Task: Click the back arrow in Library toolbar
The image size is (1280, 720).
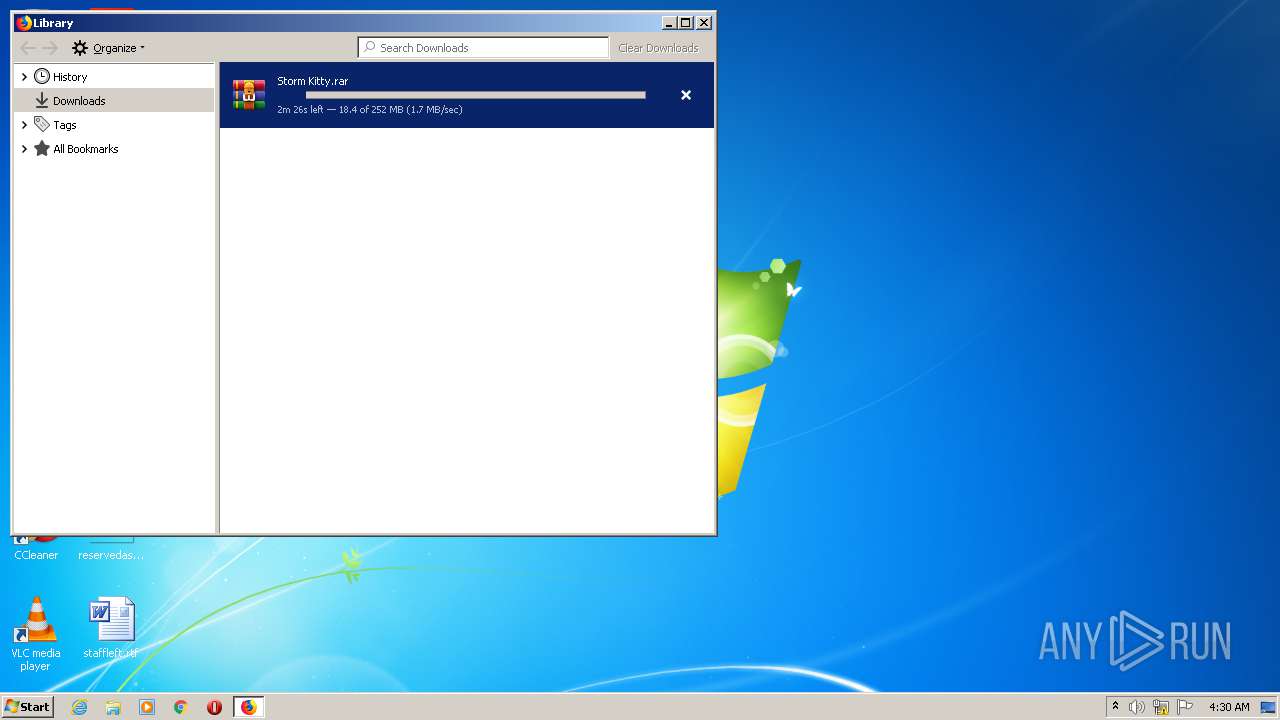Action: [x=28, y=48]
